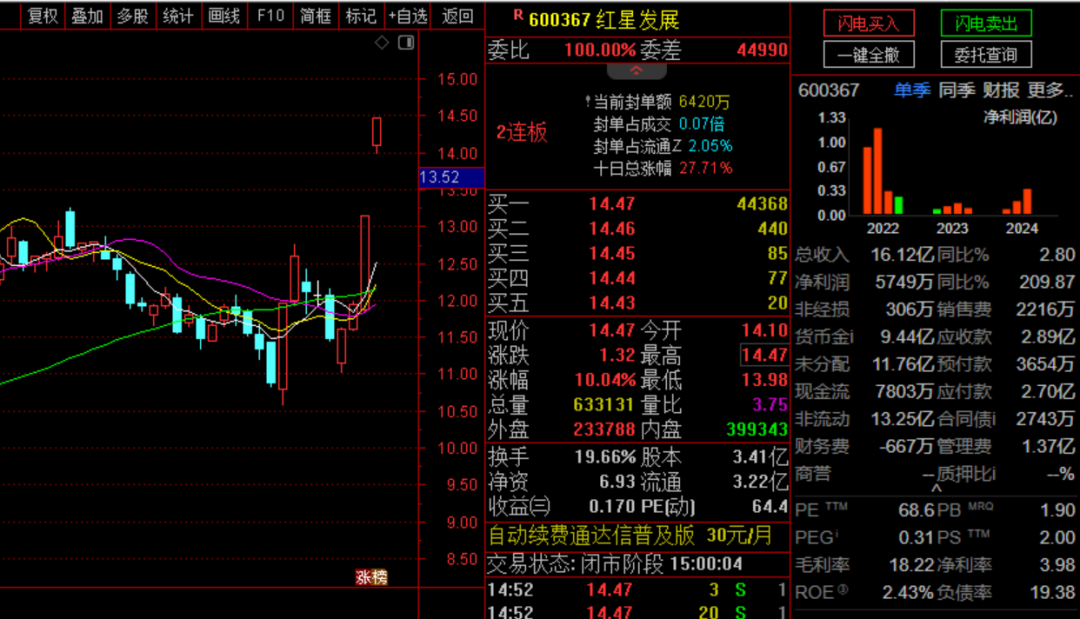Select 多股 multi-stock view
Screen dimensions: 1080x619
point(132,16)
